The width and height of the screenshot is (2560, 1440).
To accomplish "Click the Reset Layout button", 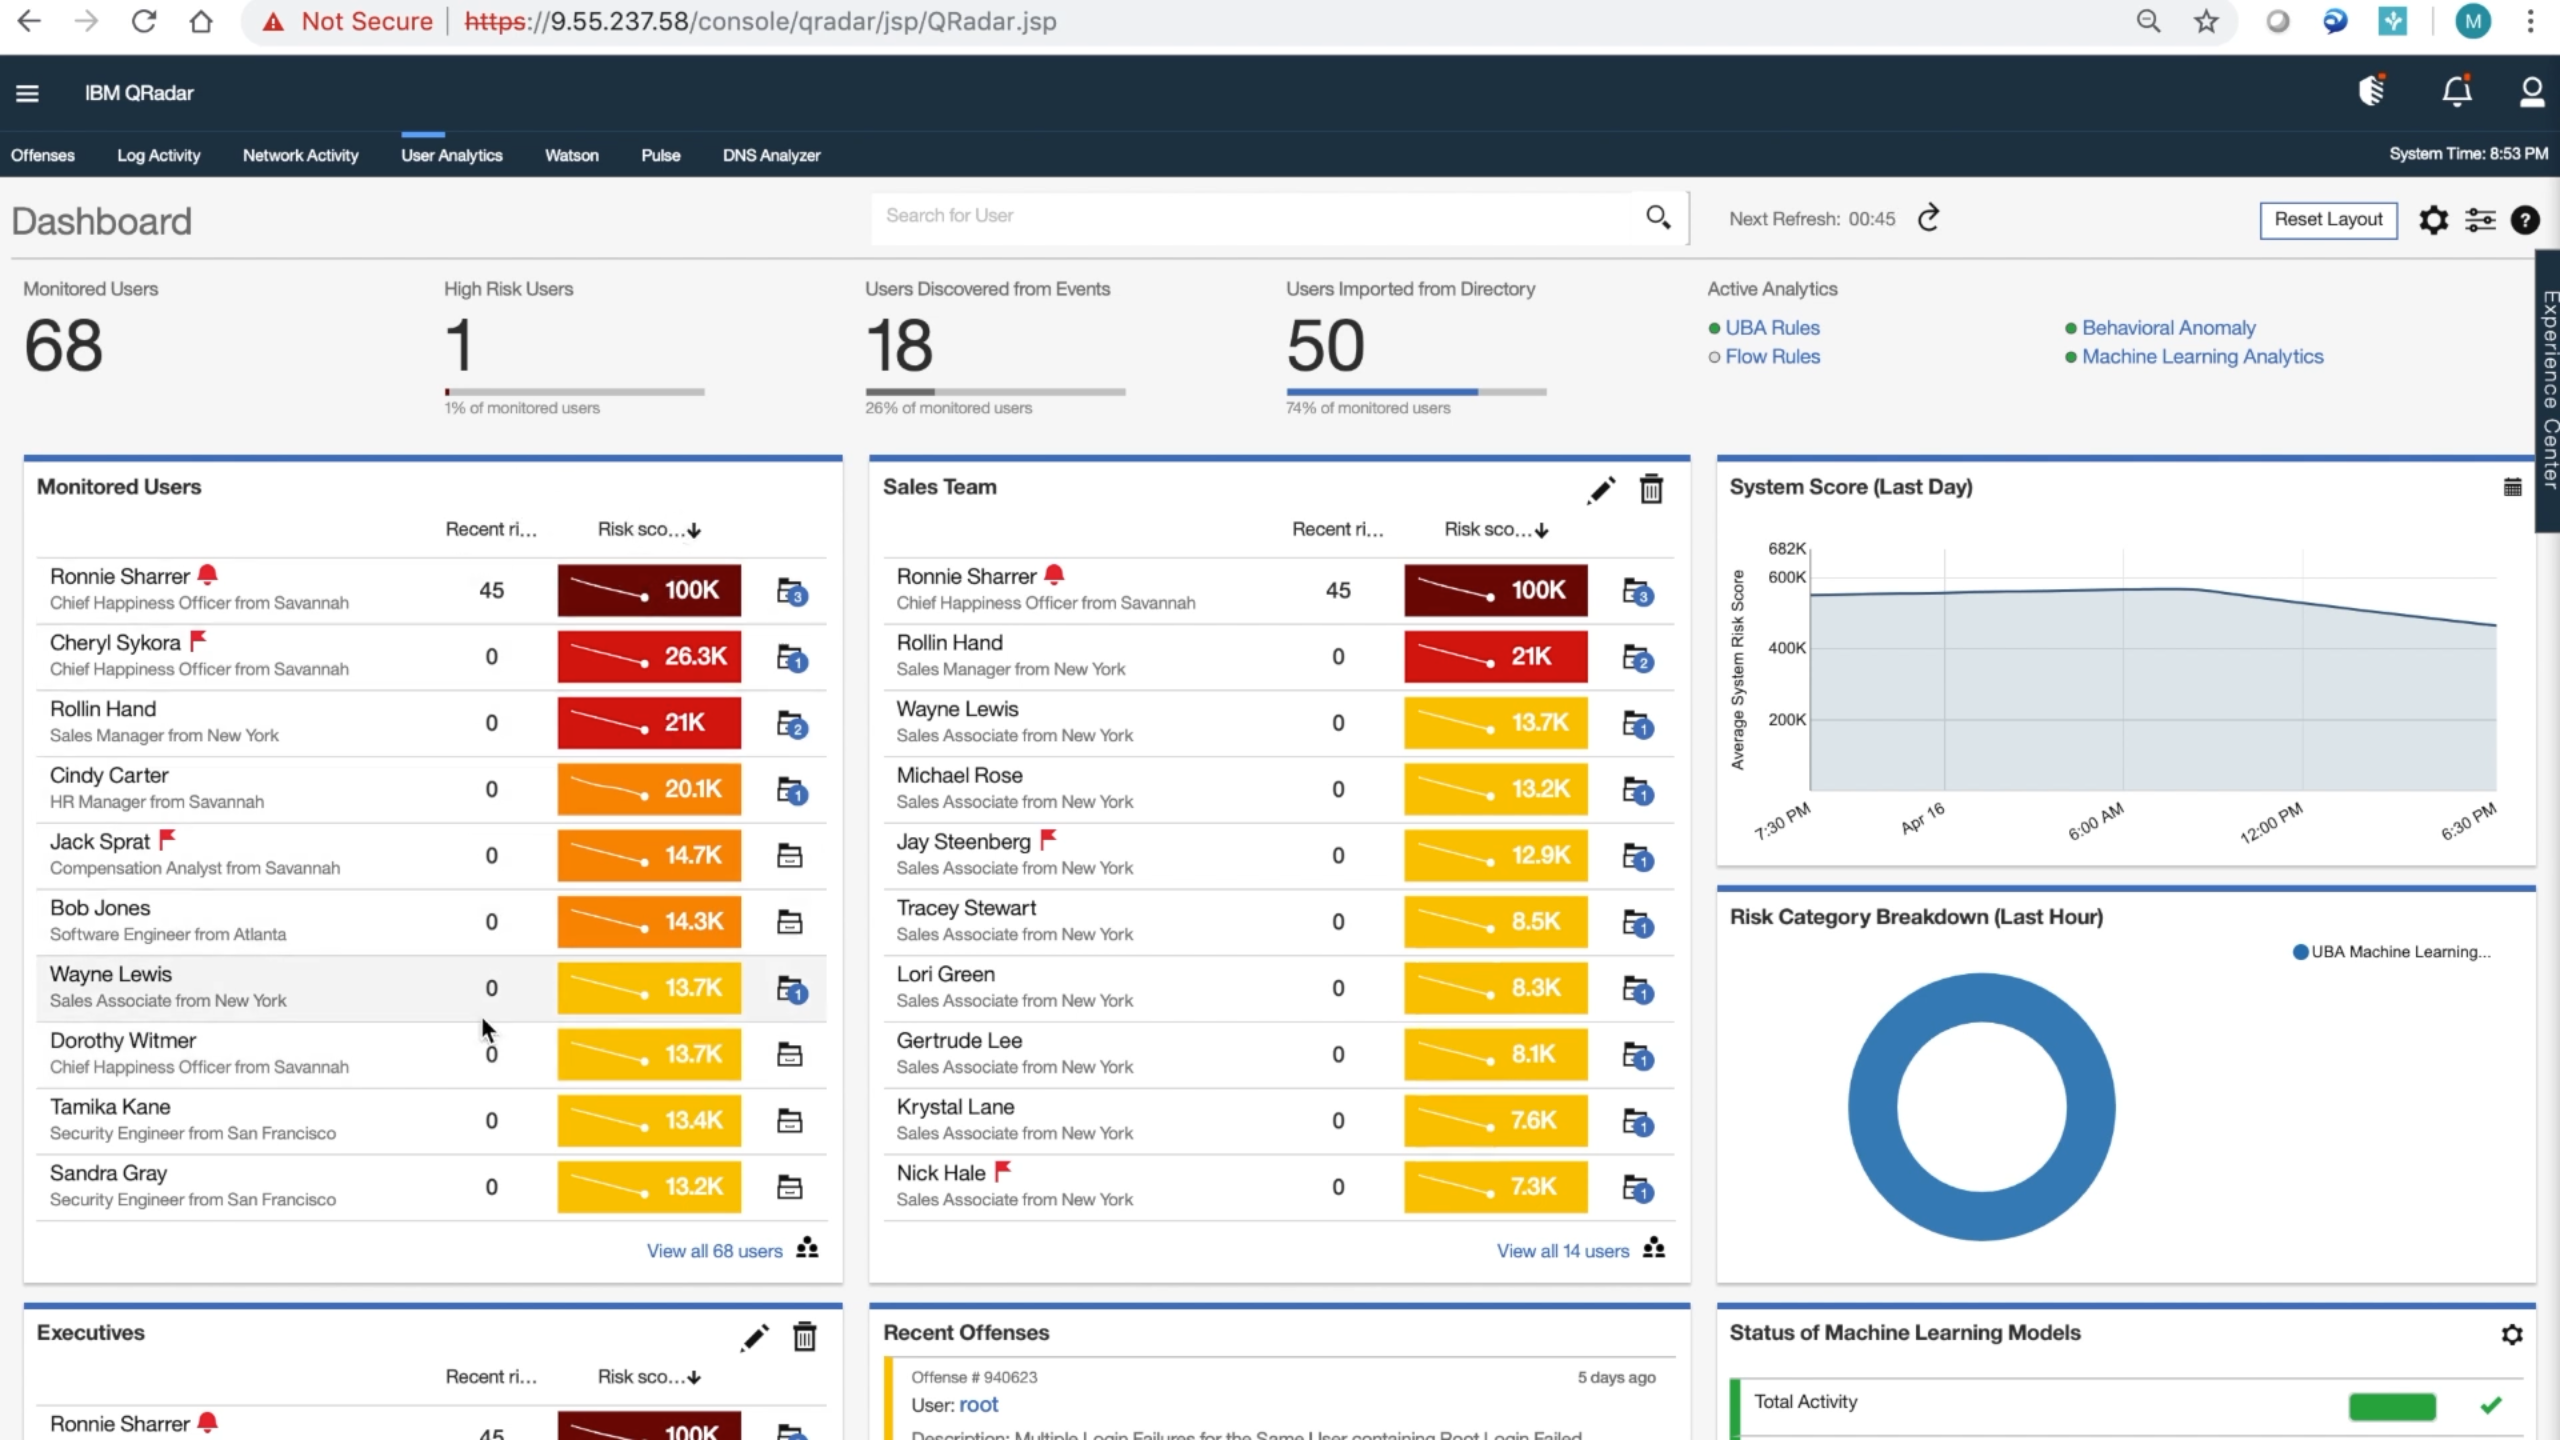I will [x=2327, y=220].
